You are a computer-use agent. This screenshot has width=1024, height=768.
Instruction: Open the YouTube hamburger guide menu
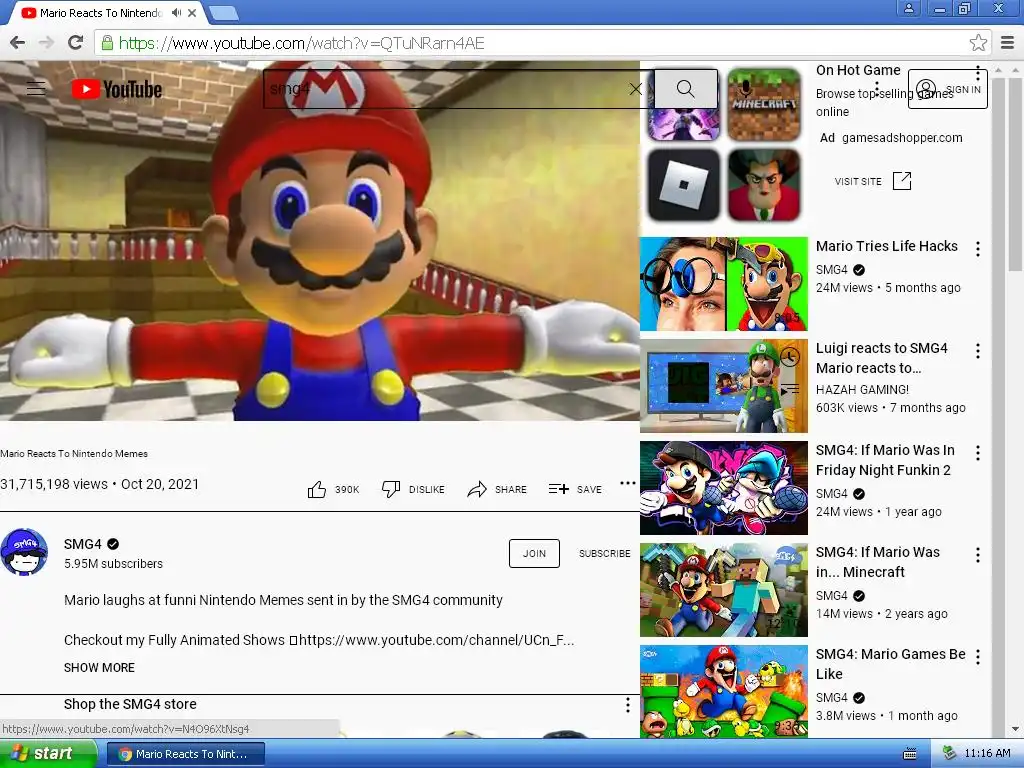click(36, 88)
